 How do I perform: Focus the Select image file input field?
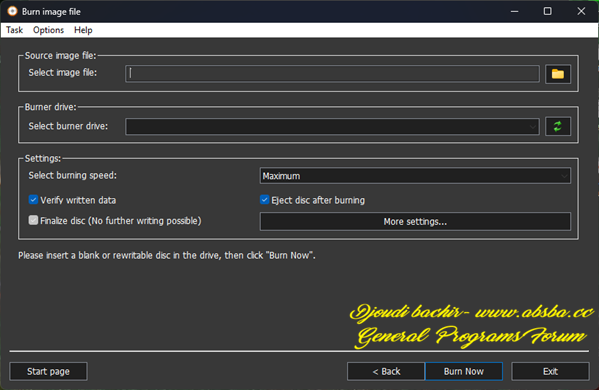[x=332, y=73]
